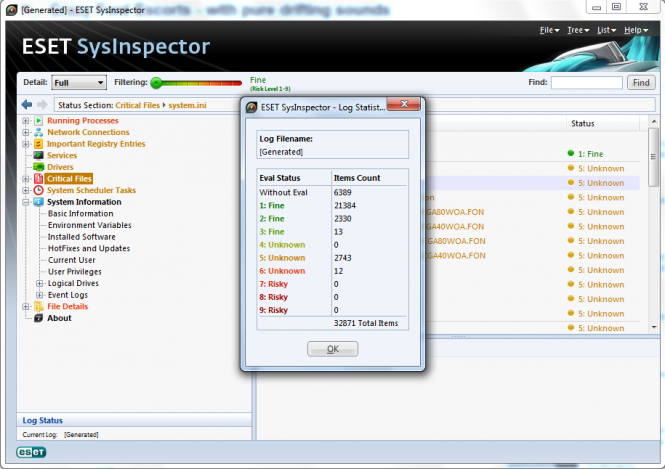Click the ESET SysInspector title bar app icon
Screen dimensions: 665x469
[12, 10]
